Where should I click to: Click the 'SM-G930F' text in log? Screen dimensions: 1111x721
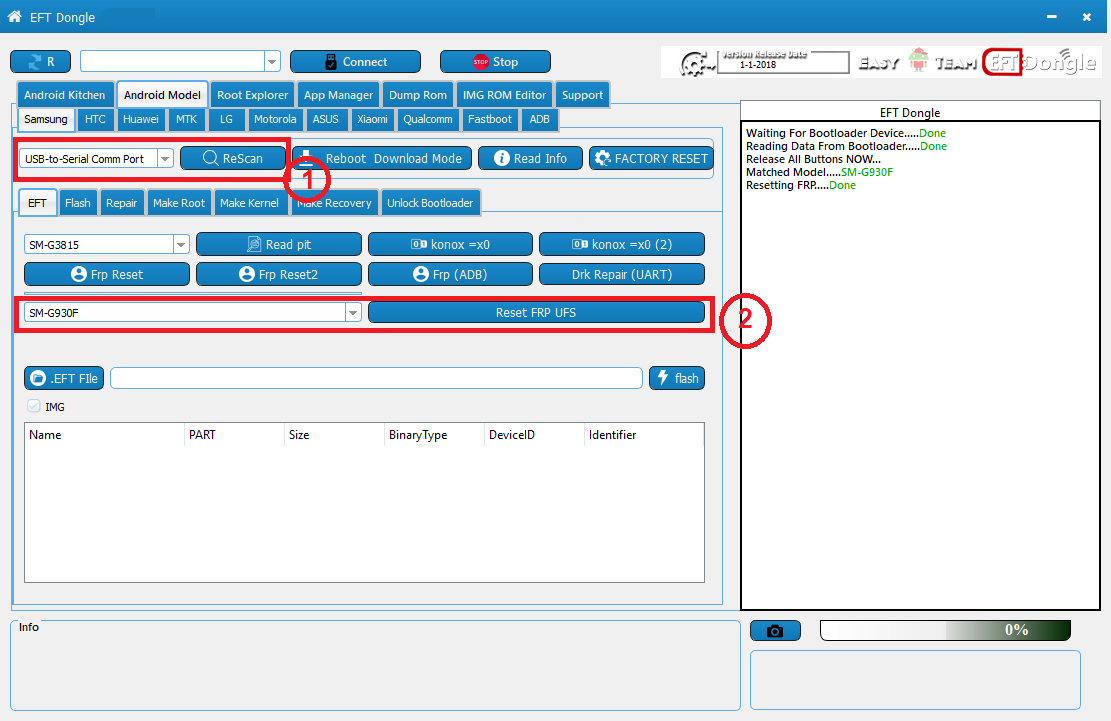click(867, 172)
